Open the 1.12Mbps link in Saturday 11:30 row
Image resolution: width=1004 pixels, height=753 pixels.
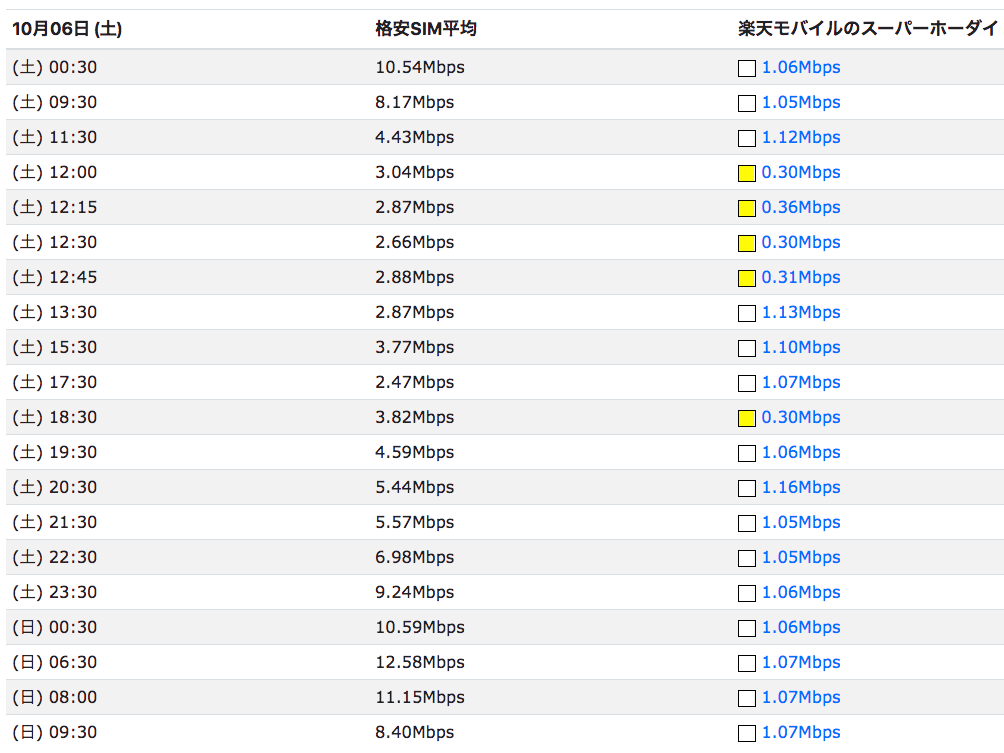pos(800,137)
